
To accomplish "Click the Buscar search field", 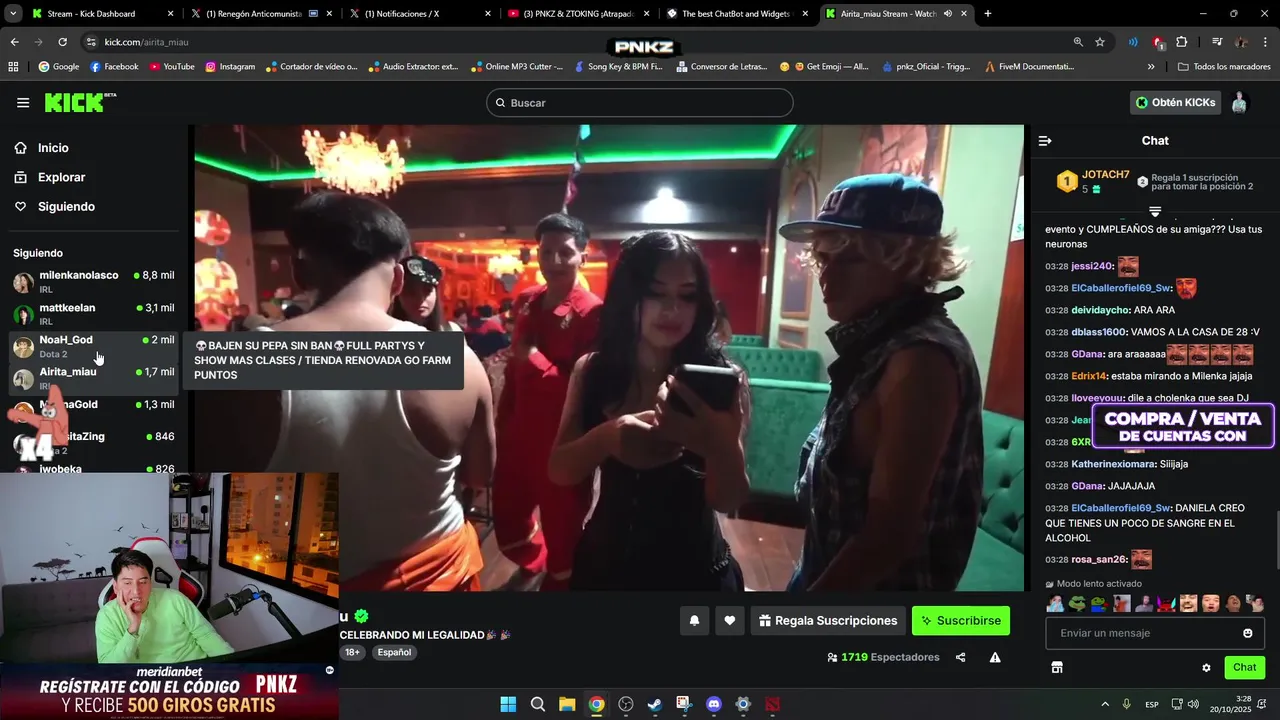I will click(640, 103).
